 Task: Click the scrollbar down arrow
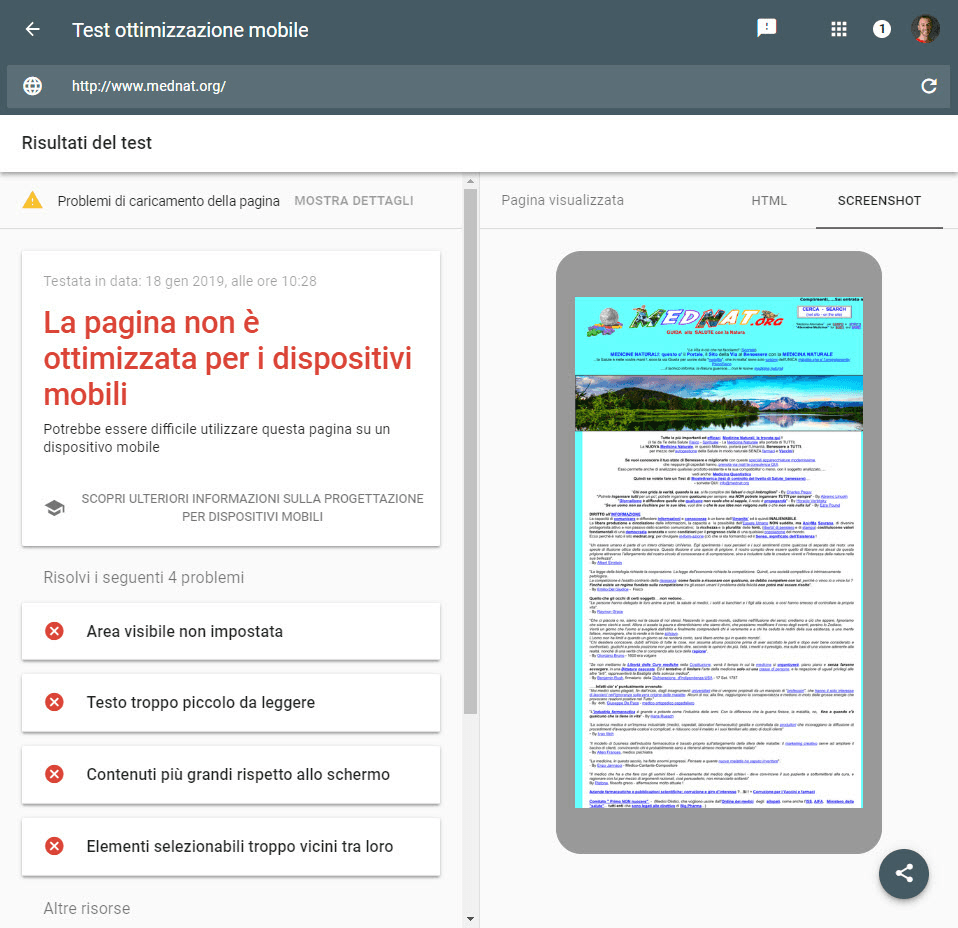point(470,918)
